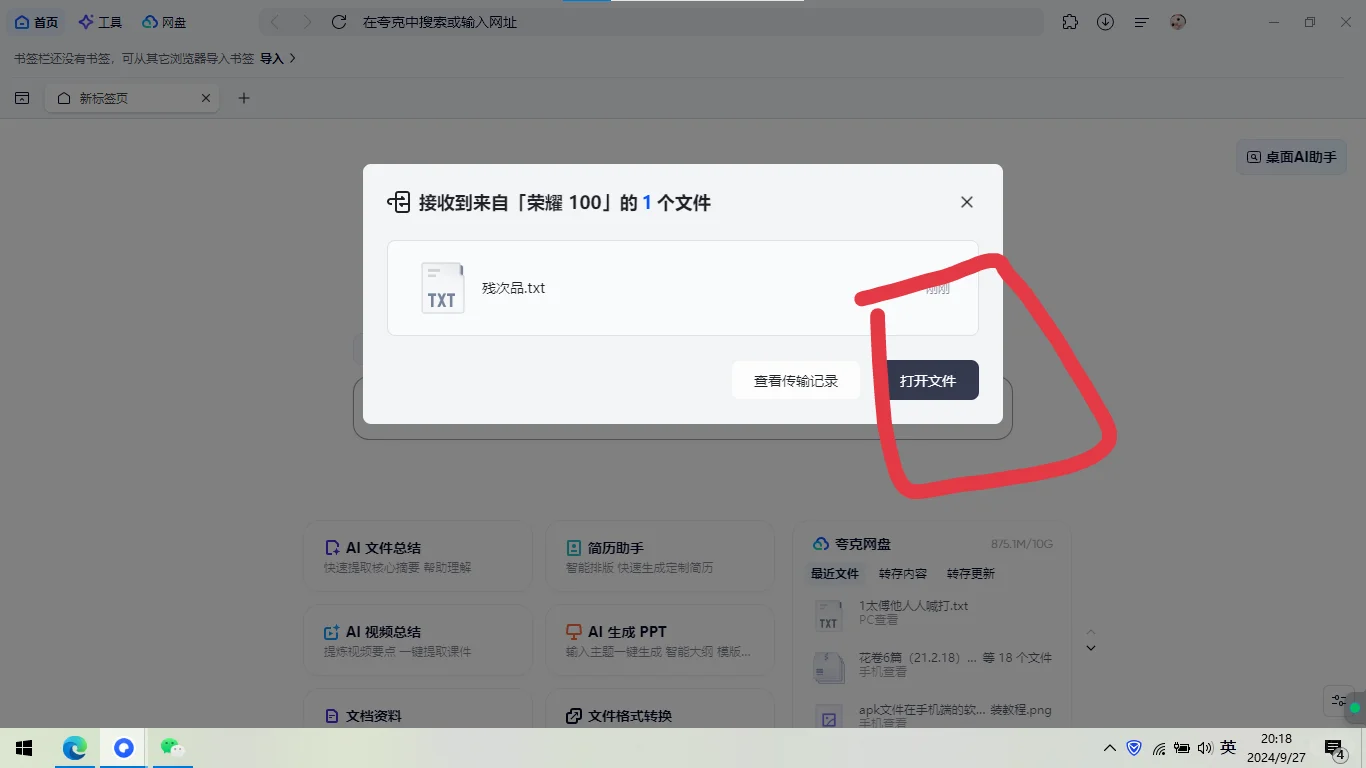
Task: Open AI 视频总结 card
Action: 418,640
